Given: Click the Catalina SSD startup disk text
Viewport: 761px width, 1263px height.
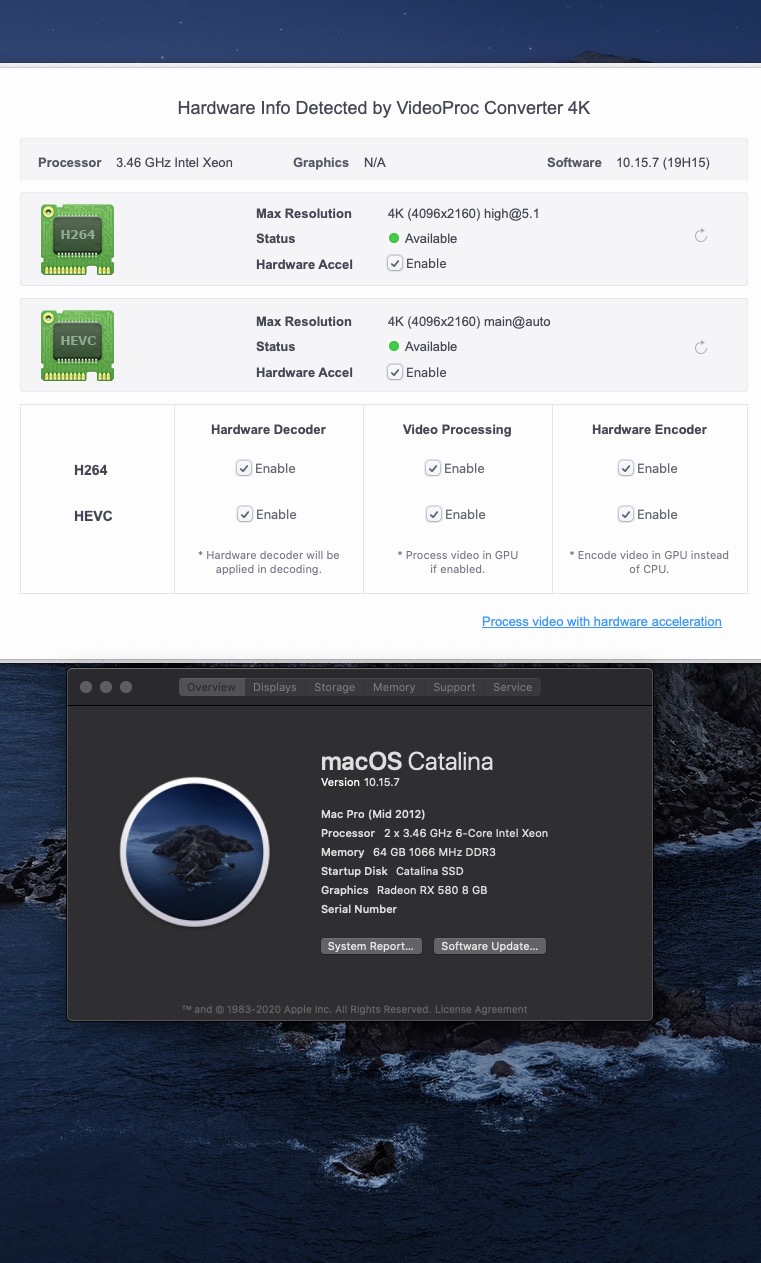Looking at the screenshot, I should point(430,871).
